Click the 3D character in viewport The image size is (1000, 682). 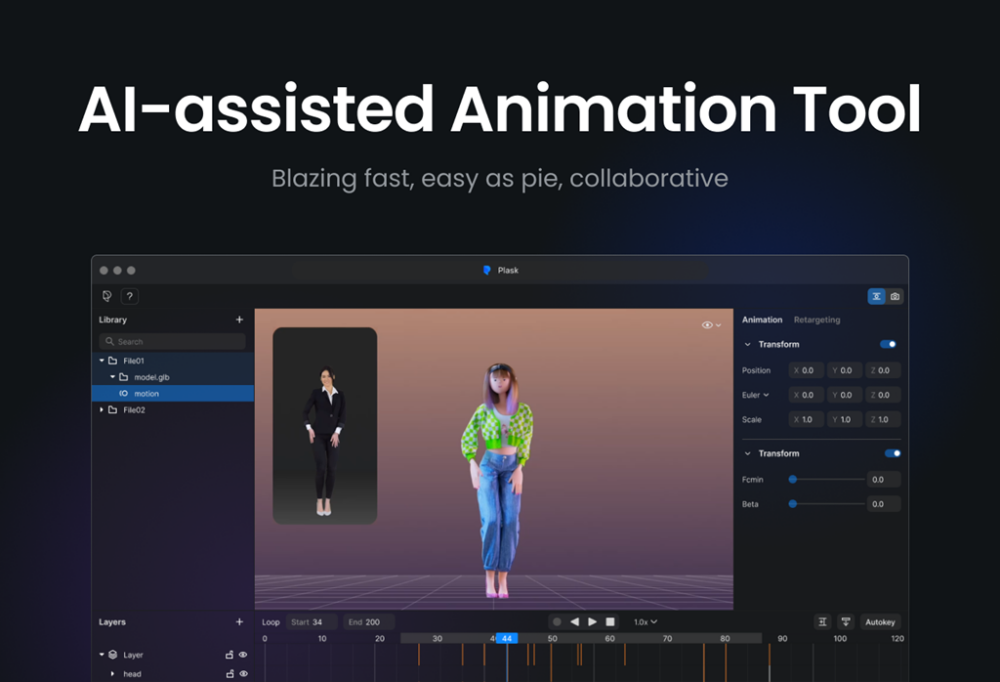498,480
